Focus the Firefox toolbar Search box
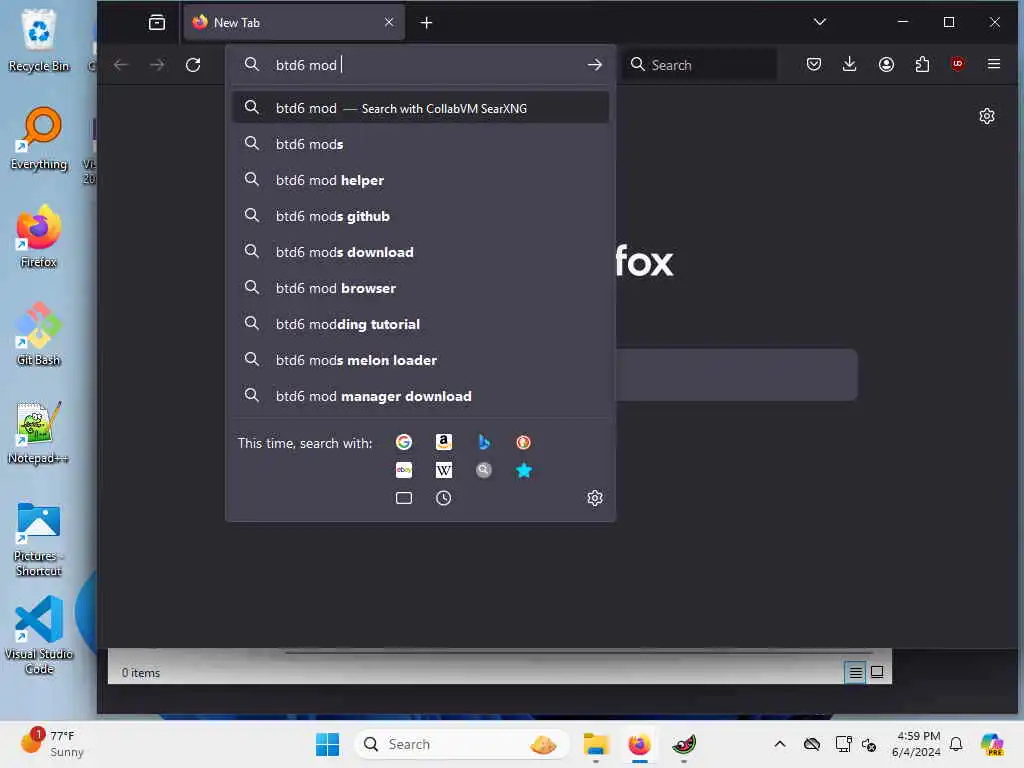 coord(700,65)
